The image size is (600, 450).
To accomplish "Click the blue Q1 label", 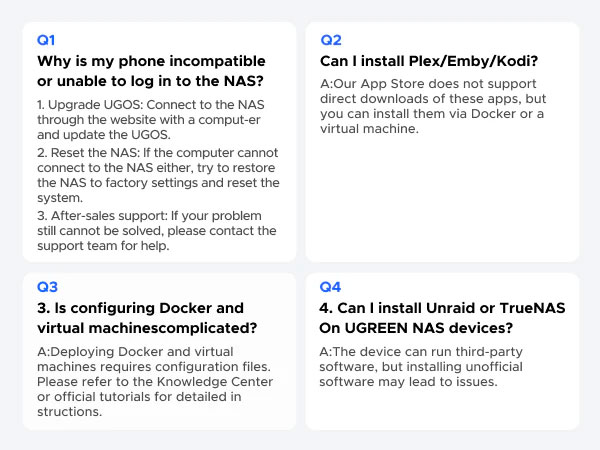I will pyautogui.click(x=46, y=40).
